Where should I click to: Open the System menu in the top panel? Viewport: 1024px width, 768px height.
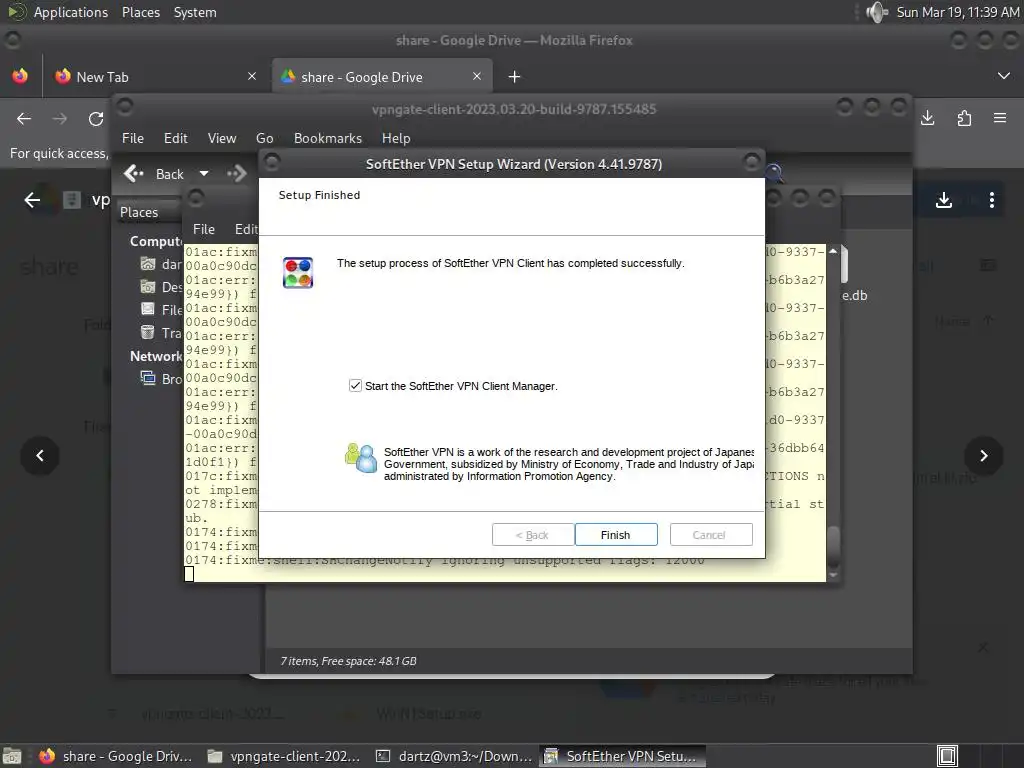tap(195, 12)
